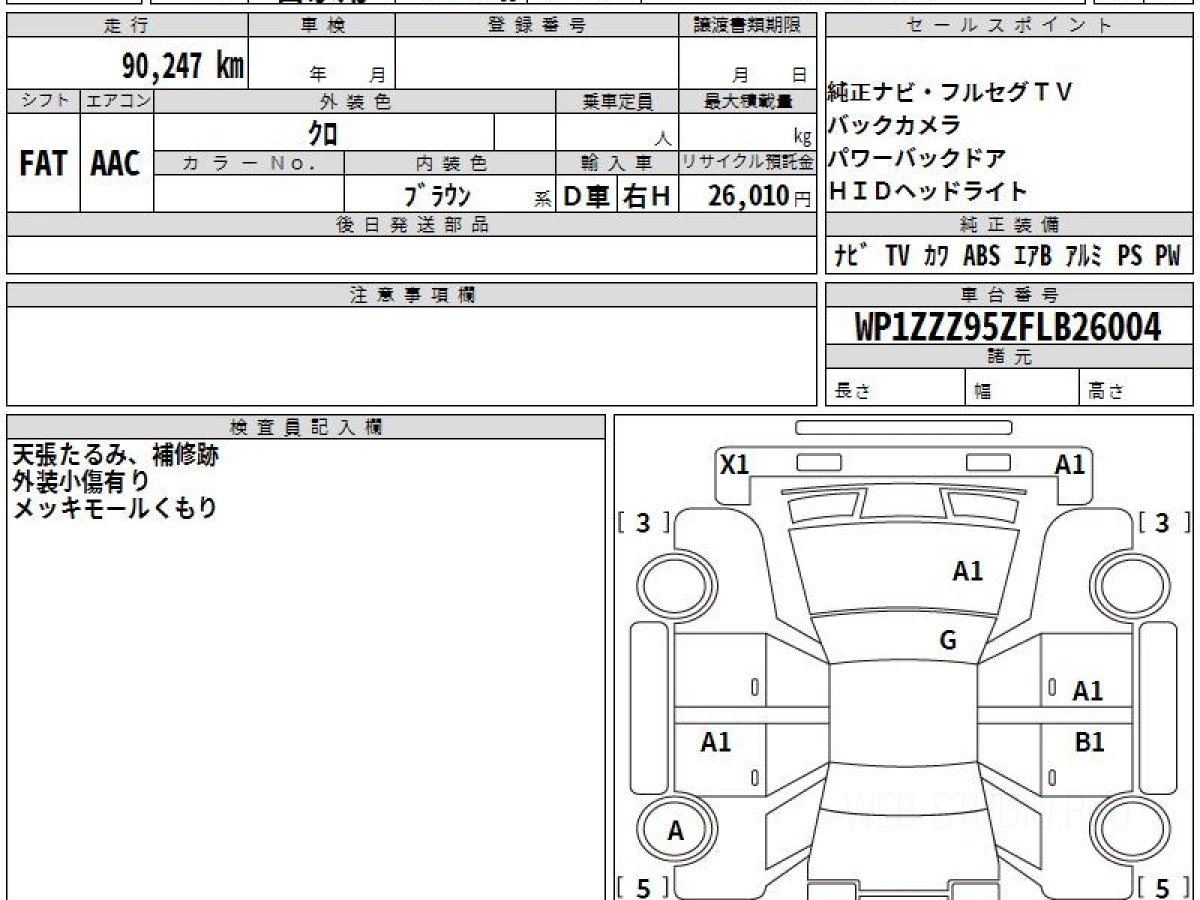Select the 諸元 heading
1200x900 pixels.
(1009, 357)
